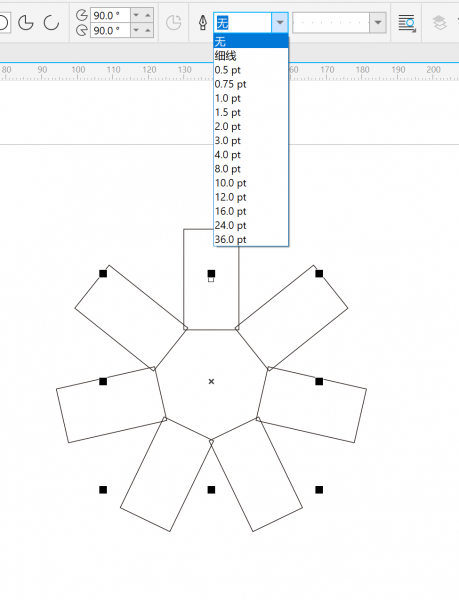Select 10.0 pt outline width
The image size is (459, 600).
251,183
